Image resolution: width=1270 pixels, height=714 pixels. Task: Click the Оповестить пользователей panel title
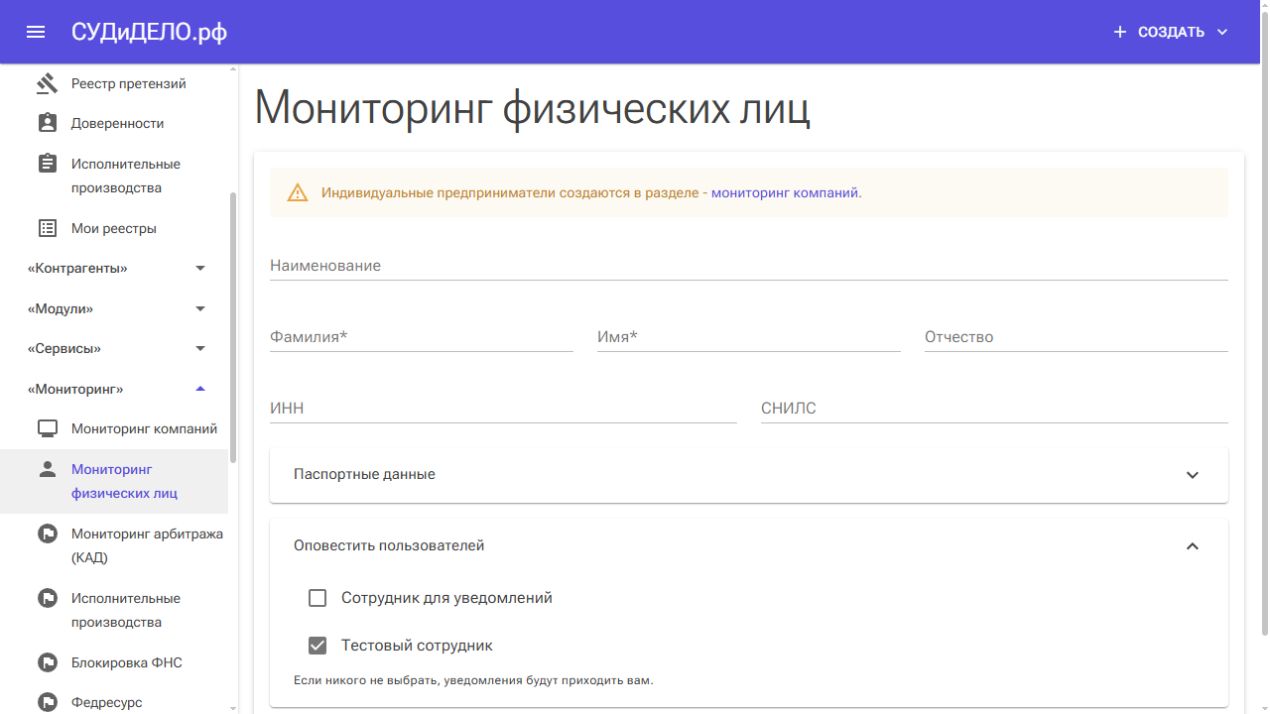point(389,545)
